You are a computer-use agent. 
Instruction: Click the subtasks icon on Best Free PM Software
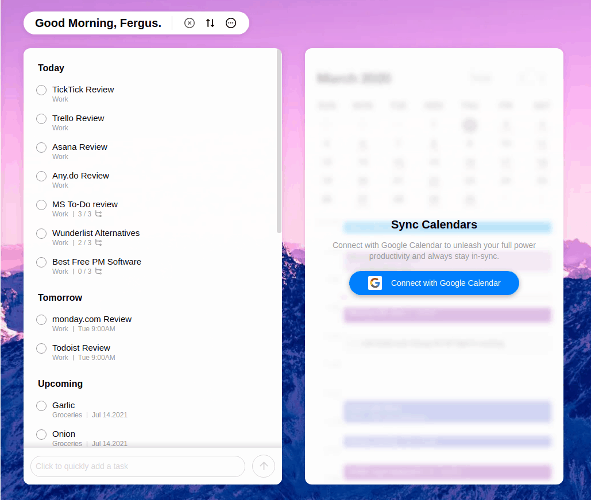pos(98,271)
